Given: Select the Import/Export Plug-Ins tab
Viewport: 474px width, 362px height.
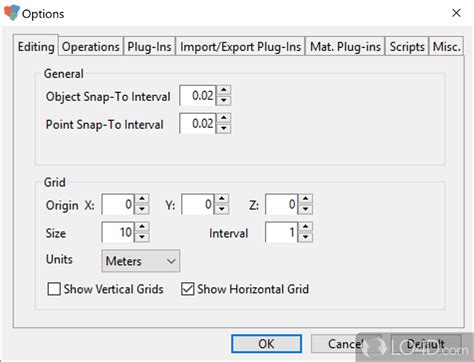Looking at the screenshot, I should click(240, 46).
